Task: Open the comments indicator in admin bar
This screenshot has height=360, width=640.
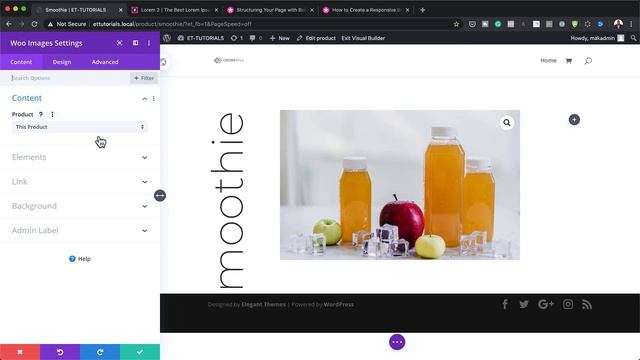Action: point(256,38)
